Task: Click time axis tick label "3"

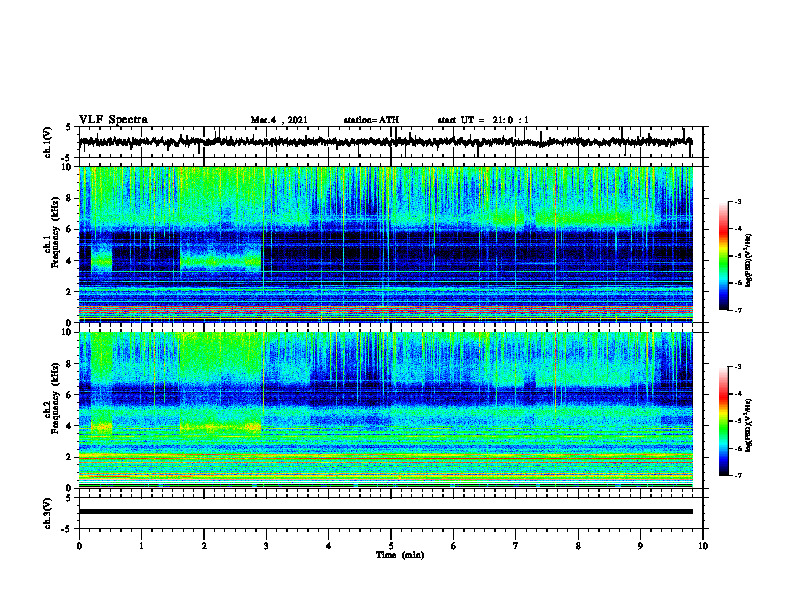Action: pyautogui.click(x=266, y=546)
